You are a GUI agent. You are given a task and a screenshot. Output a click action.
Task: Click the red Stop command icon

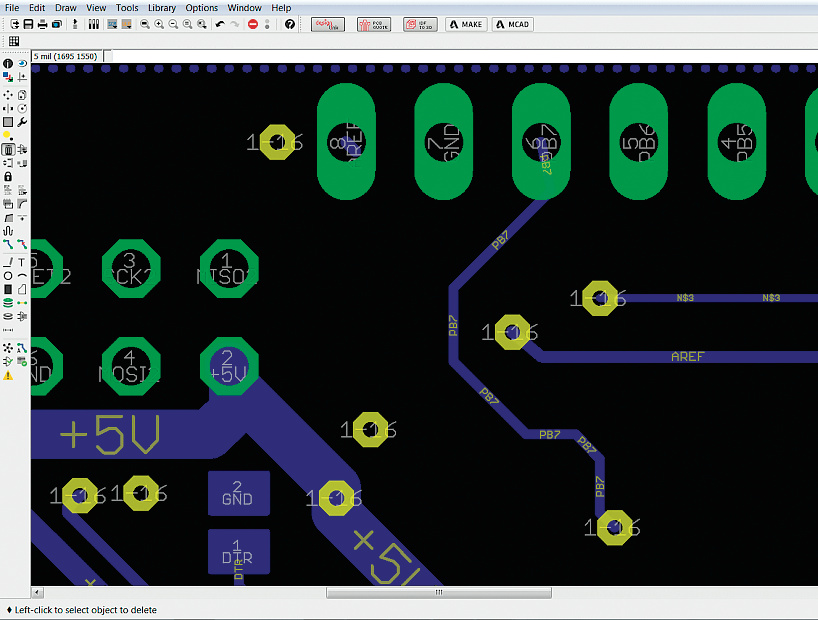click(252, 24)
